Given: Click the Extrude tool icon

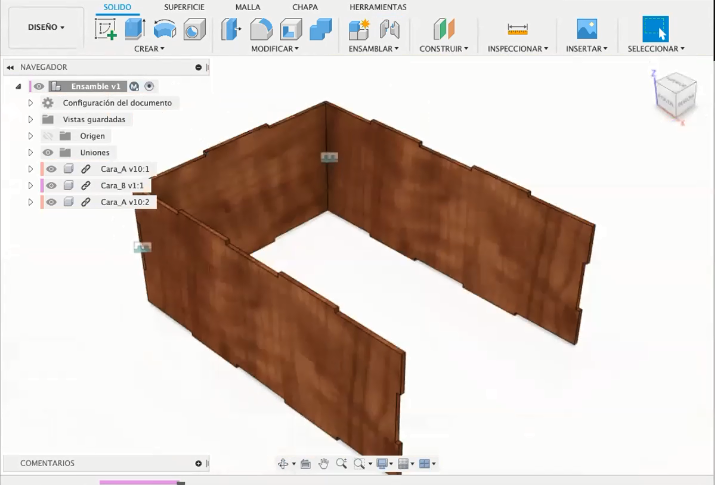Looking at the screenshot, I should tap(135, 29).
